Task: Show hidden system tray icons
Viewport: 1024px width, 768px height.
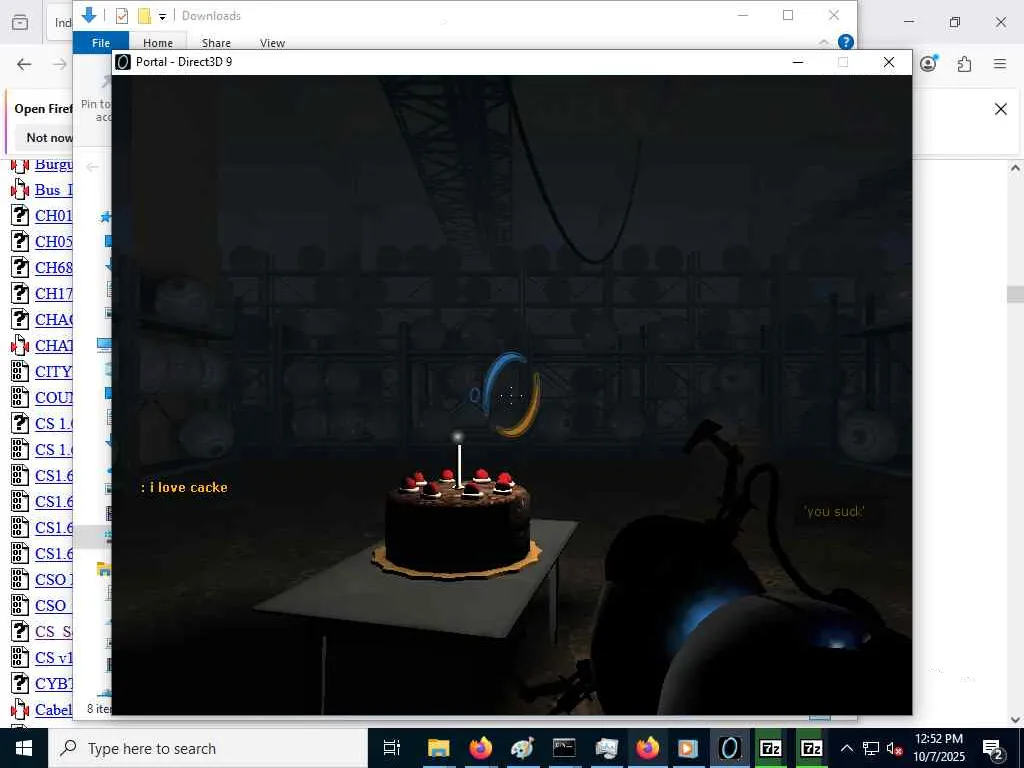Action: (847, 748)
